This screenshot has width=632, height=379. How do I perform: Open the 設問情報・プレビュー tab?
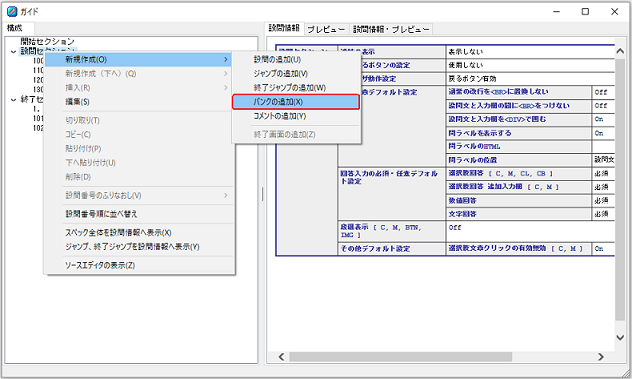pyautogui.click(x=391, y=29)
